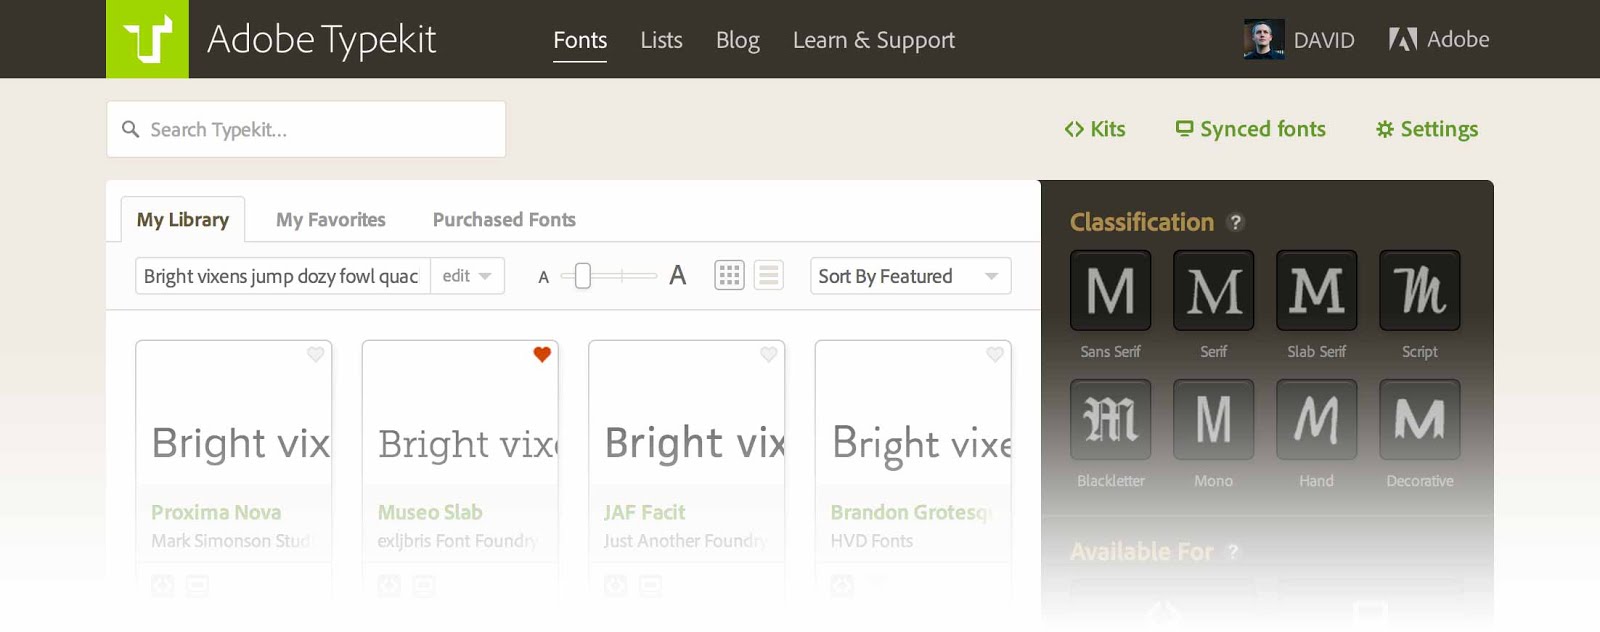Click the Search Typekit input field
The image size is (1600, 632).
pyautogui.click(x=306, y=129)
